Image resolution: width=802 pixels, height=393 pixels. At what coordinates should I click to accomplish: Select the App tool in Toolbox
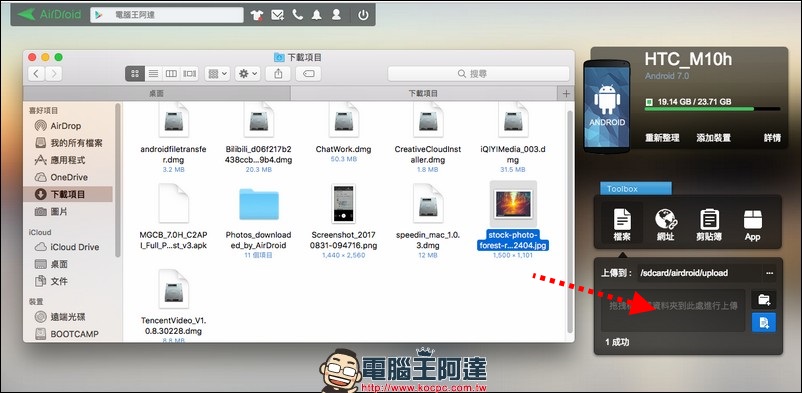(x=752, y=225)
